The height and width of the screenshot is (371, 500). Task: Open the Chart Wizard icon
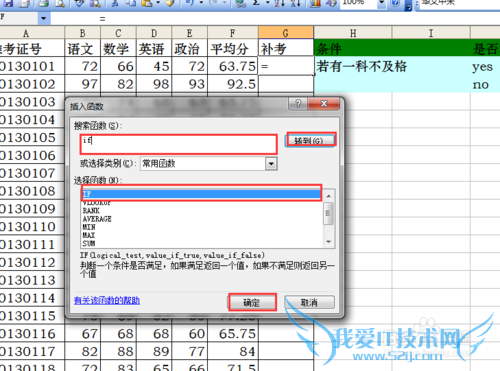tap(315, 3)
